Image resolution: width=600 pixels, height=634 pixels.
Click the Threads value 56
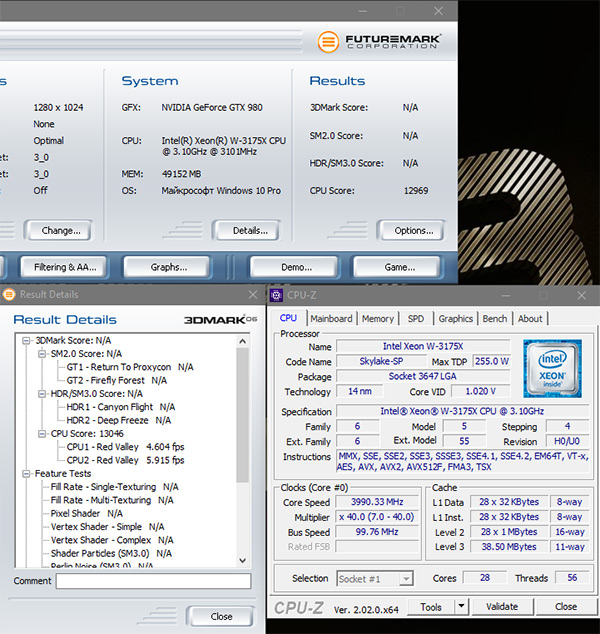pyautogui.click(x=572, y=578)
